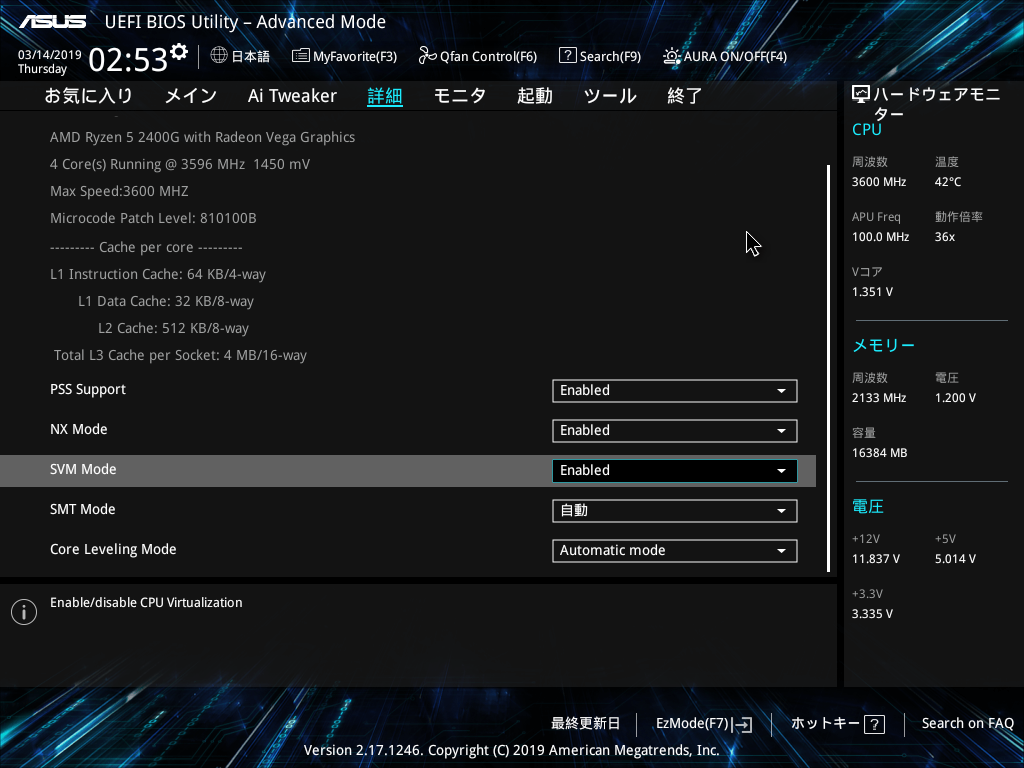Open the SMT Mode dropdown
The width and height of the screenshot is (1024, 768).
pyautogui.click(x=675, y=511)
